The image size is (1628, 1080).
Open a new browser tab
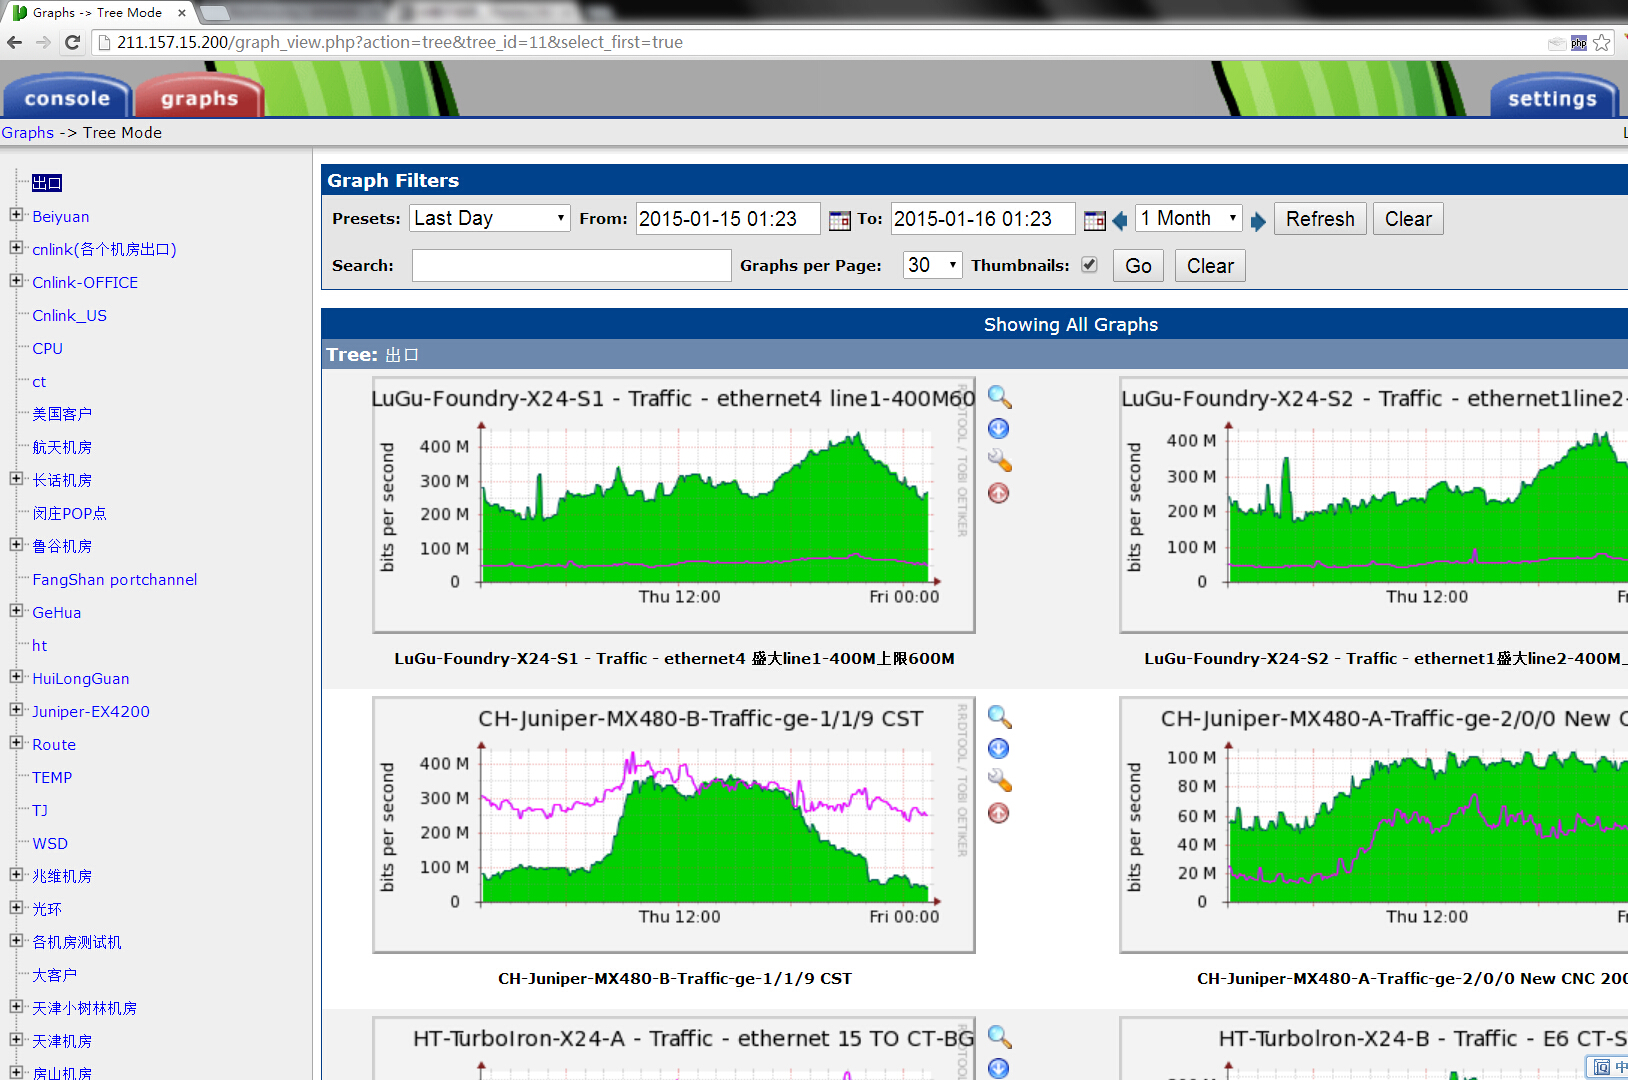(215, 13)
